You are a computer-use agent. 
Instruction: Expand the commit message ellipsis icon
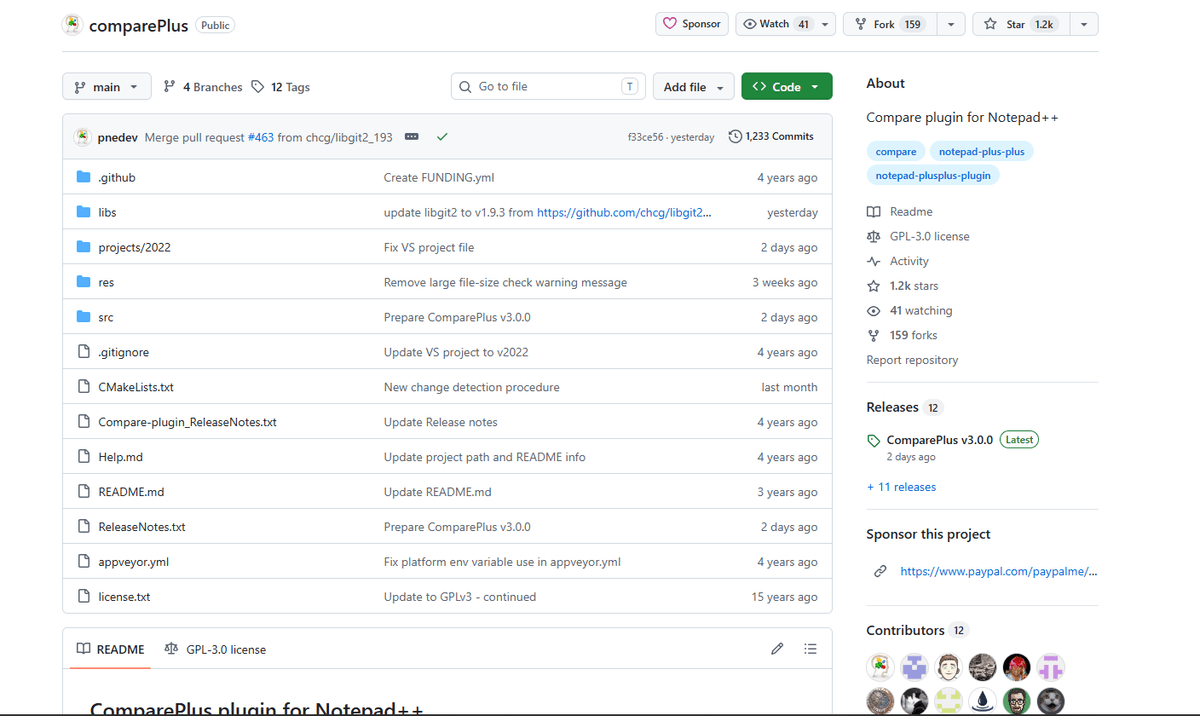pyautogui.click(x=411, y=137)
